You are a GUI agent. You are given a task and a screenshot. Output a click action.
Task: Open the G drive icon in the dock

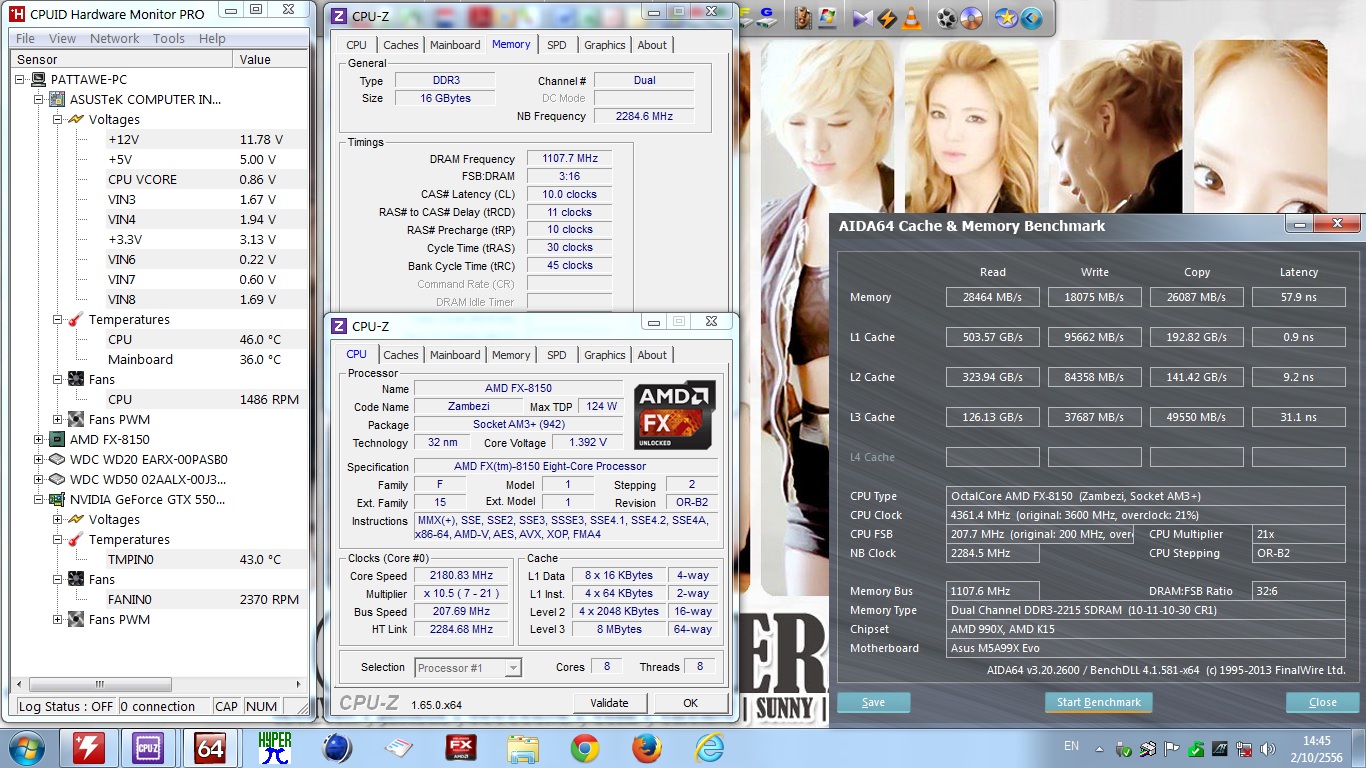point(768,17)
